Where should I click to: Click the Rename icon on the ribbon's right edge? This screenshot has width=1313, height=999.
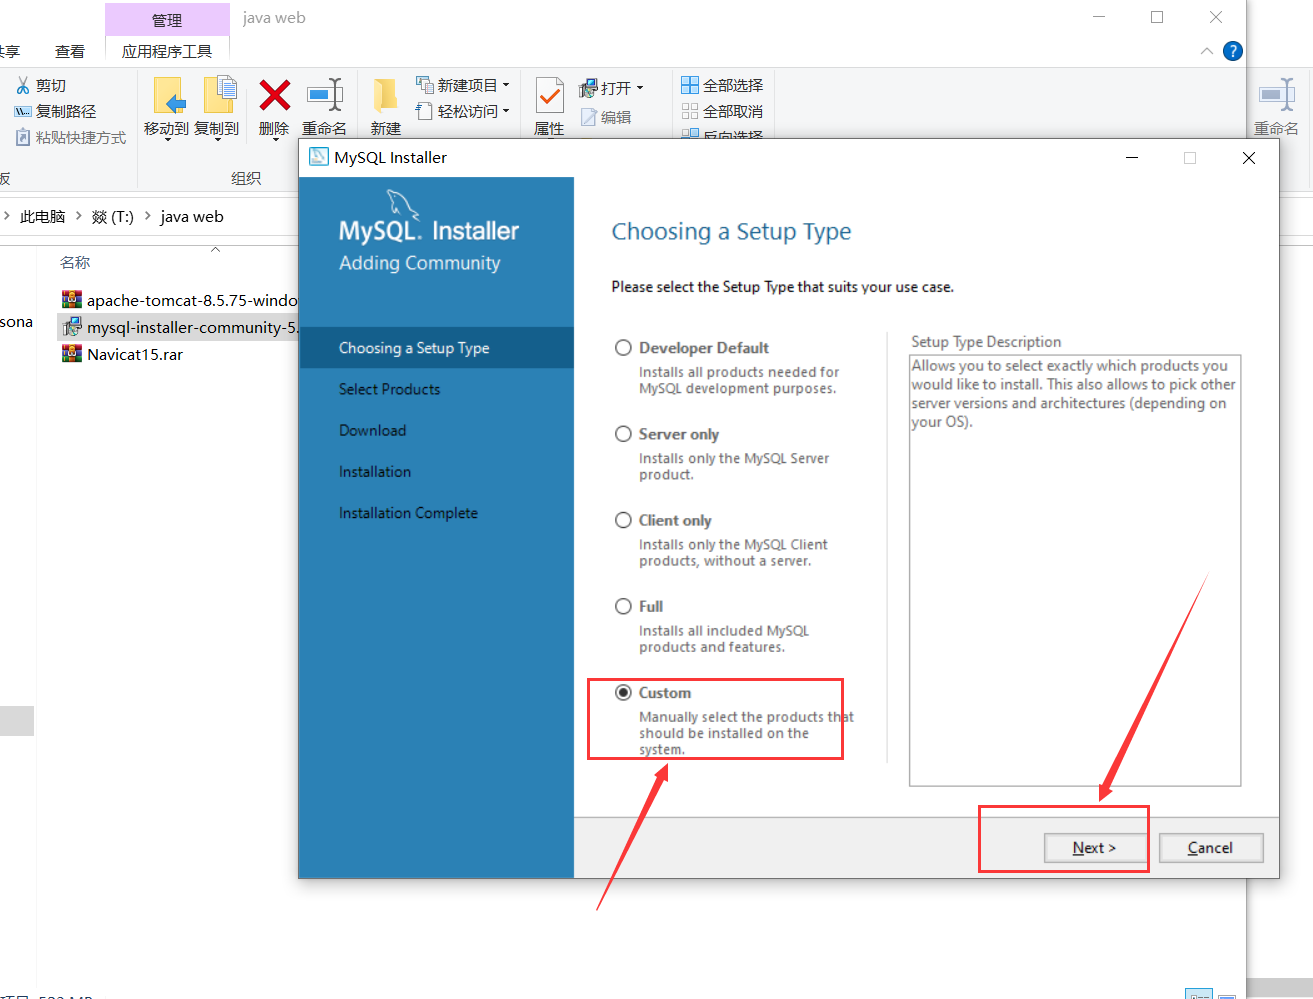pos(1277,96)
